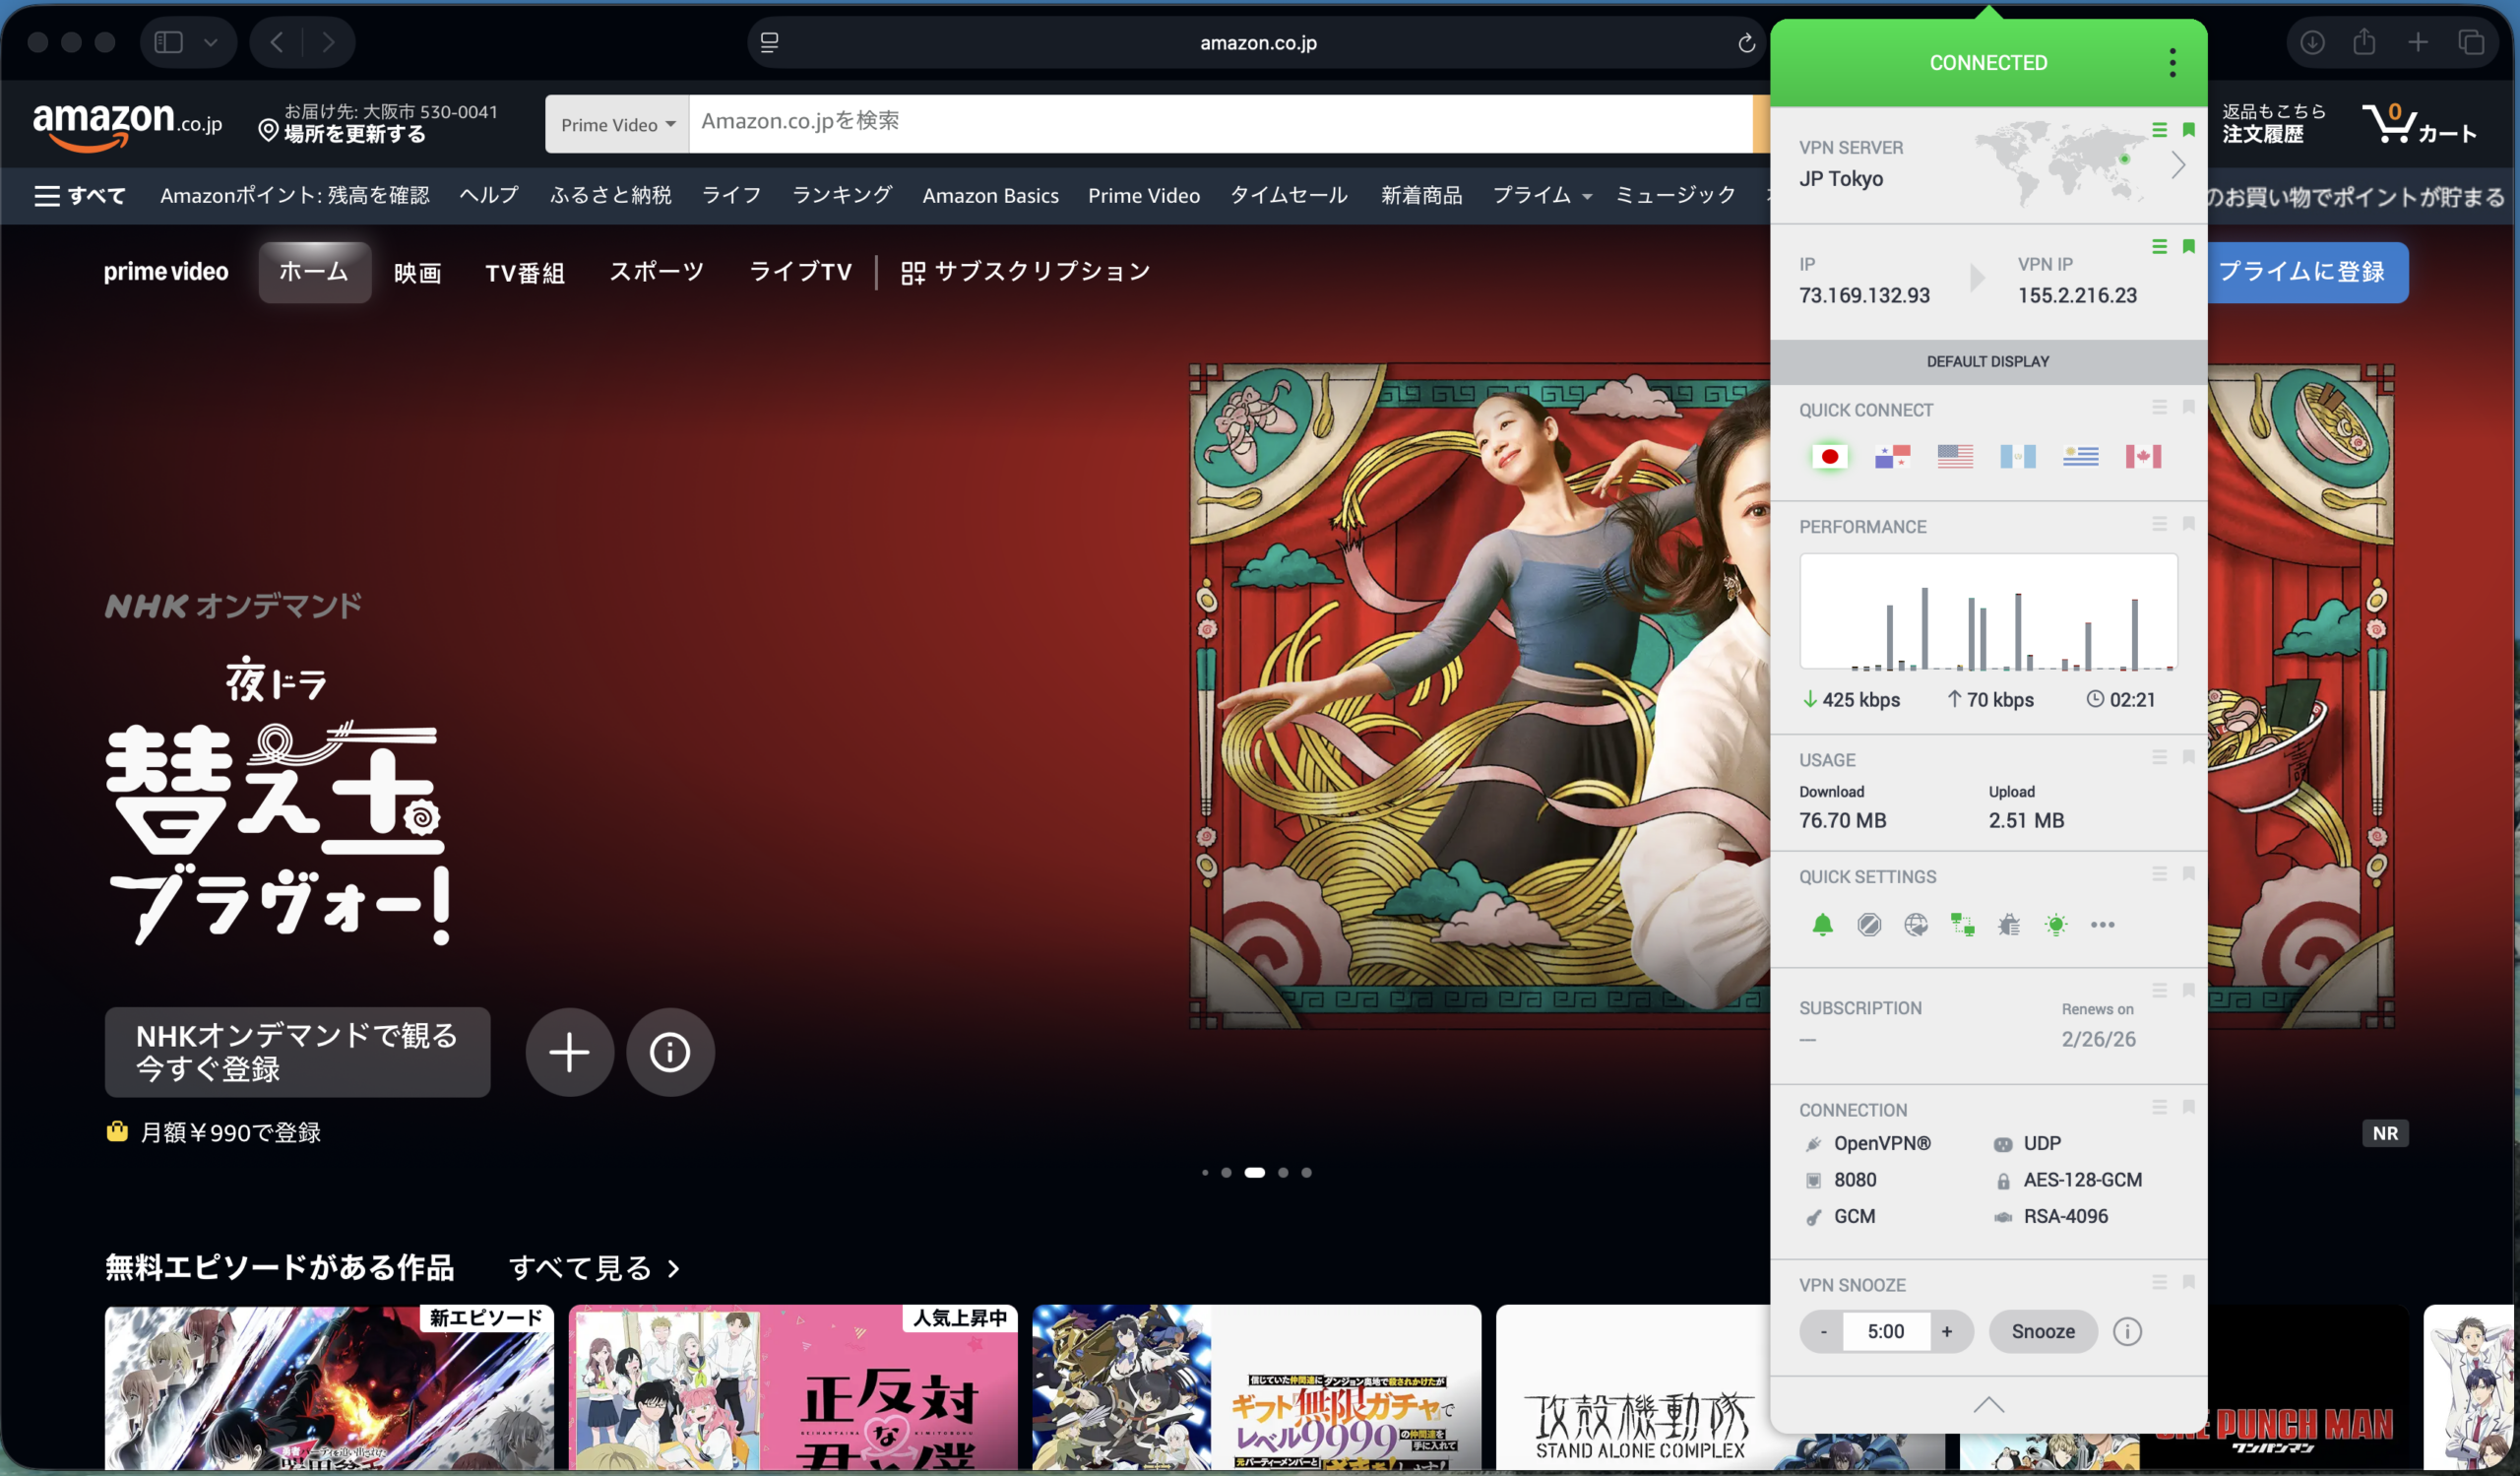Switch to the TV番組 tab
Screen dimensions: 2520x1476
click(x=525, y=272)
